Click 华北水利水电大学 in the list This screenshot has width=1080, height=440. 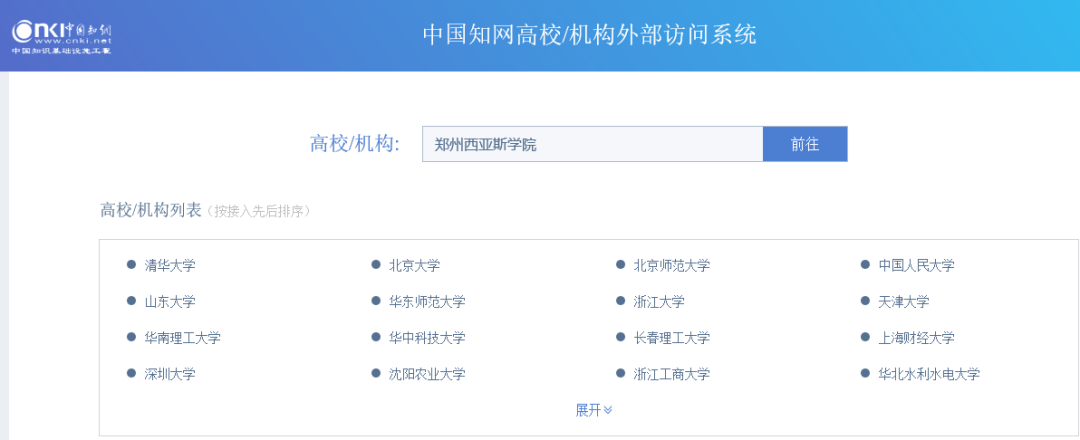(929, 375)
